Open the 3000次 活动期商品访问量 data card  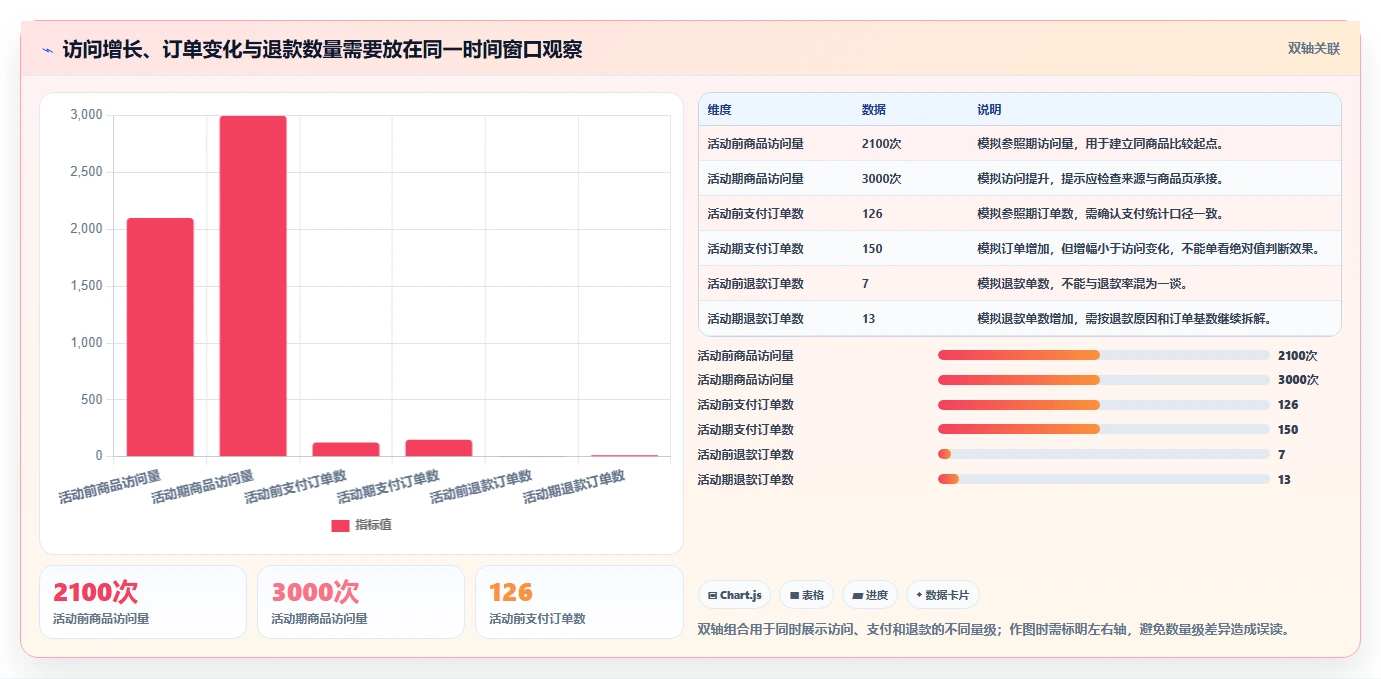(x=361, y=602)
